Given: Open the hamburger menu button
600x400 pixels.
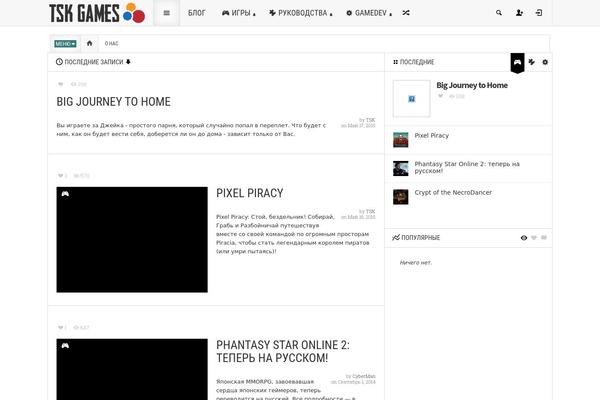Looking at the screenshot, I should (166, 13).
